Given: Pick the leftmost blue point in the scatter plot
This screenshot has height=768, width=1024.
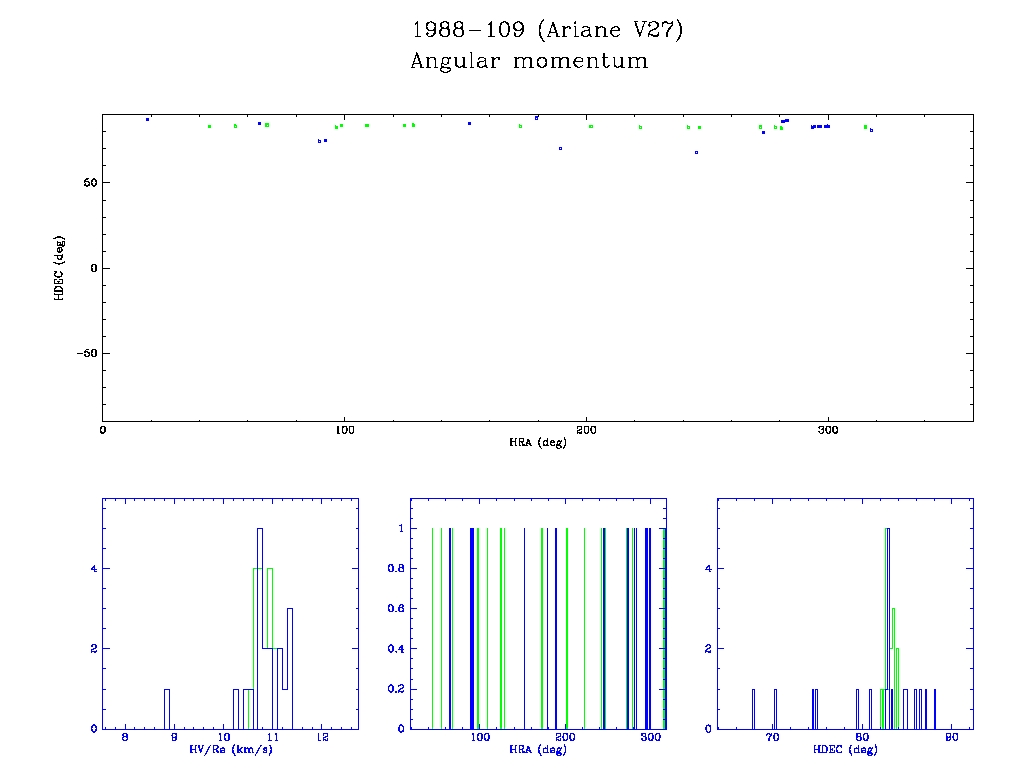Looking at the screenshot, I should (x=147, y=119).
